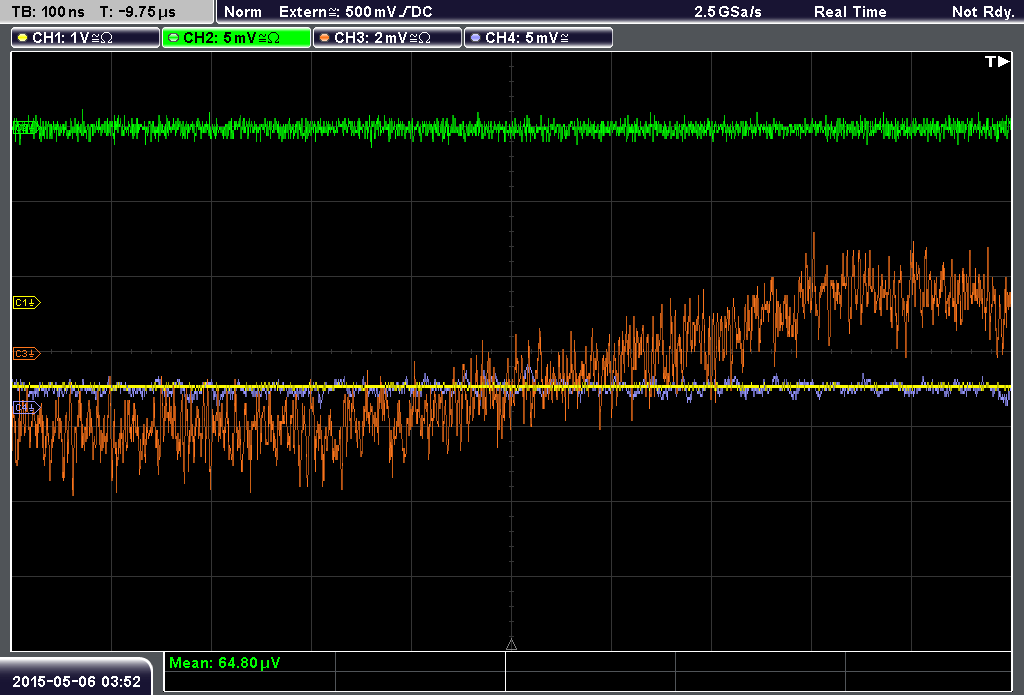Click the timebase TB: 100 ns readout
This screenshot has height=695, width=1024.
click(48, 12)
